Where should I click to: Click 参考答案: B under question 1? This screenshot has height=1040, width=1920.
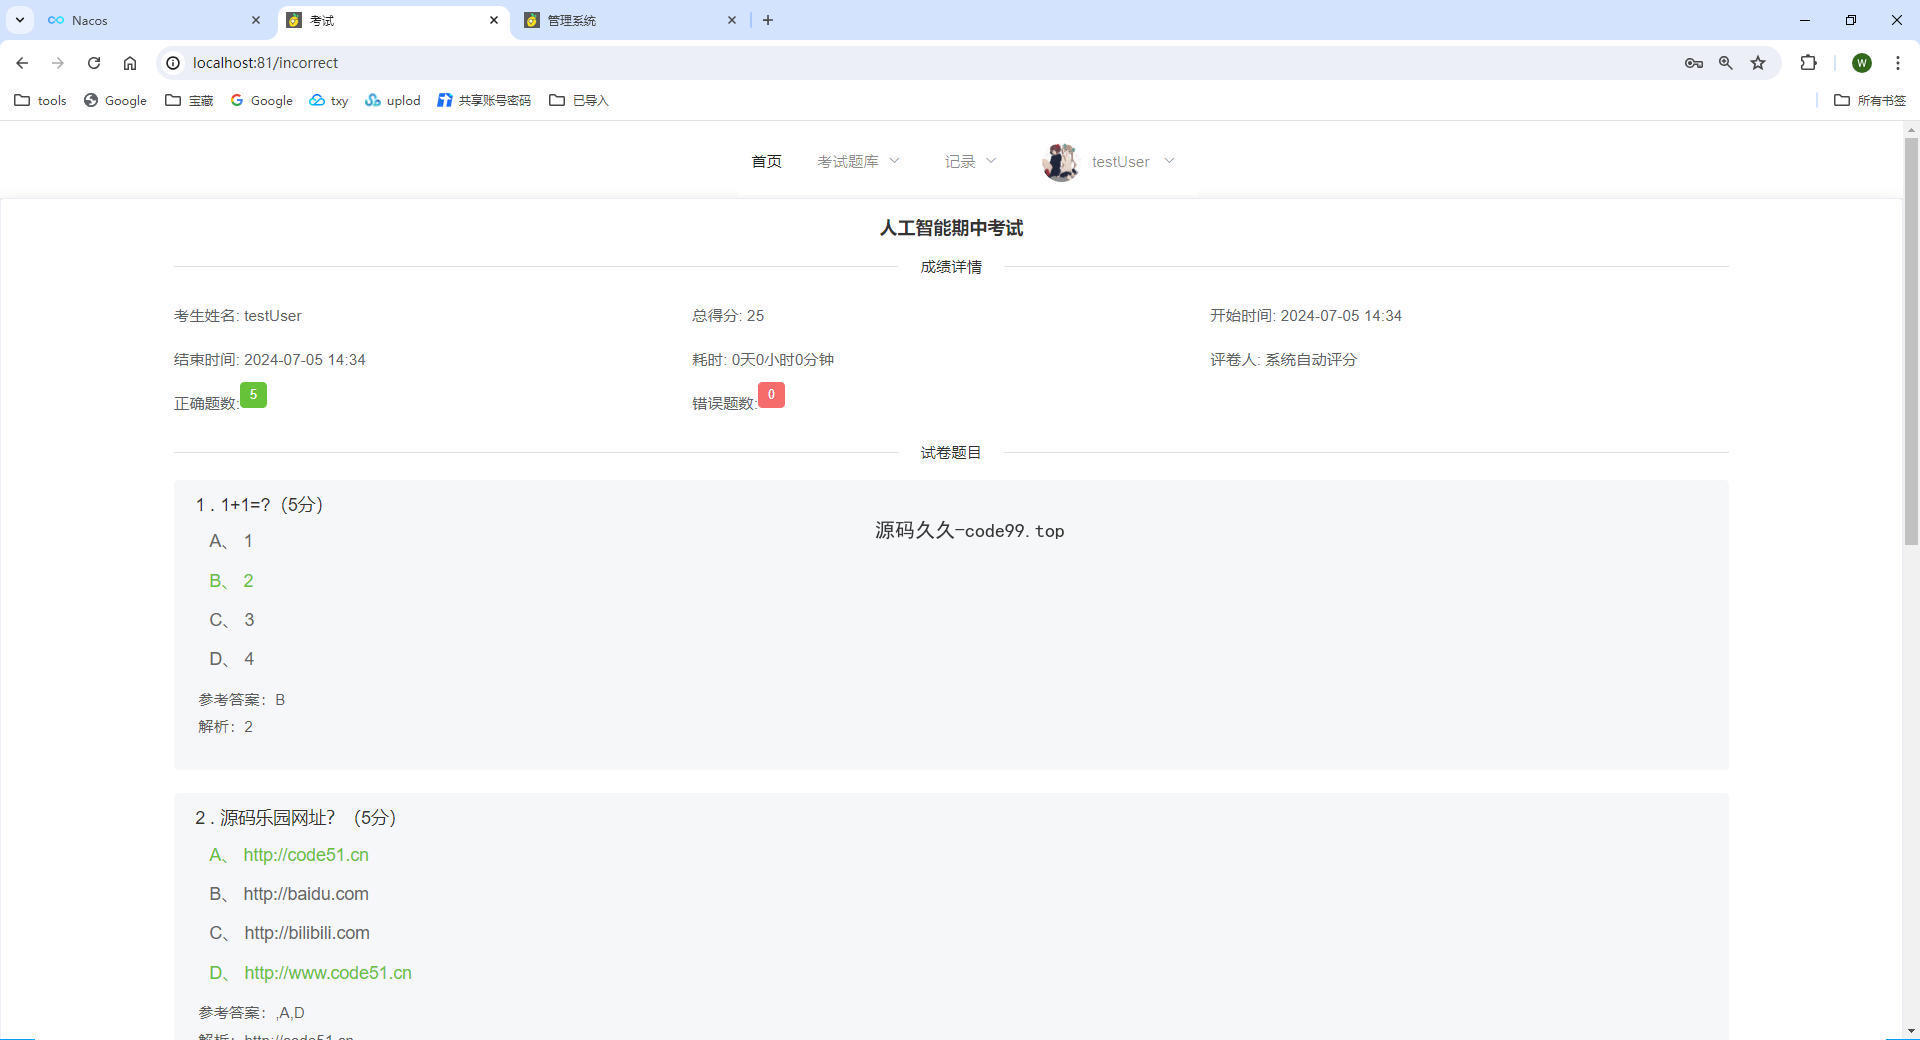click(x=242, y=700)
